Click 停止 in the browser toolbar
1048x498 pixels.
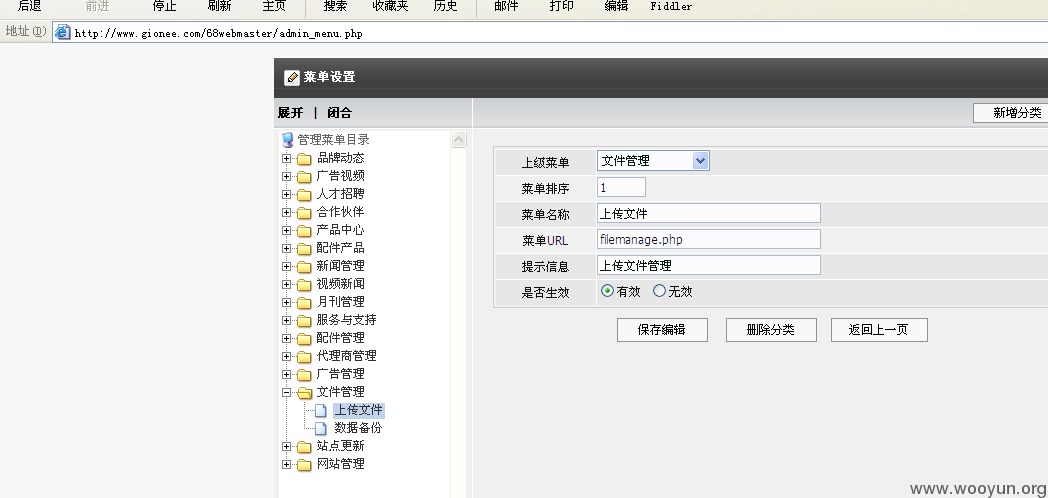click(164, 6)
